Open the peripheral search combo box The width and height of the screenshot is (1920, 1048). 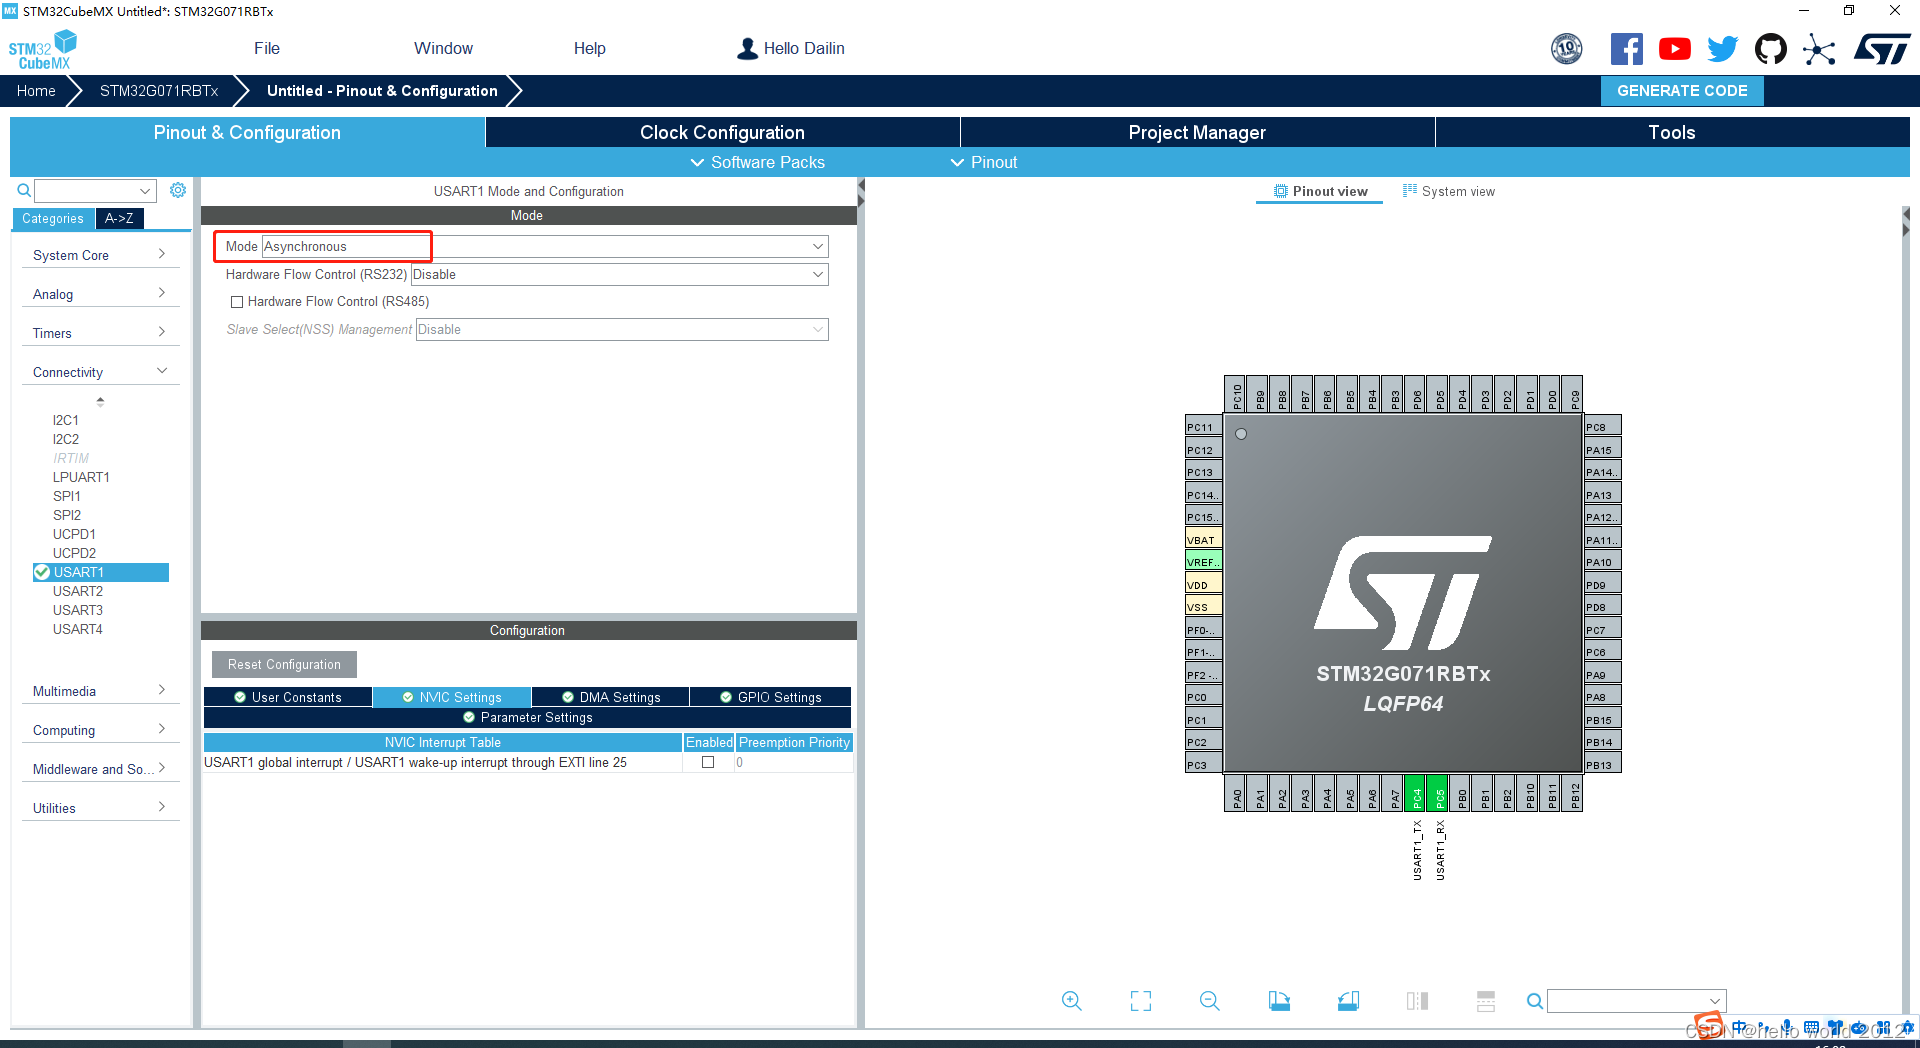[95, 190]
